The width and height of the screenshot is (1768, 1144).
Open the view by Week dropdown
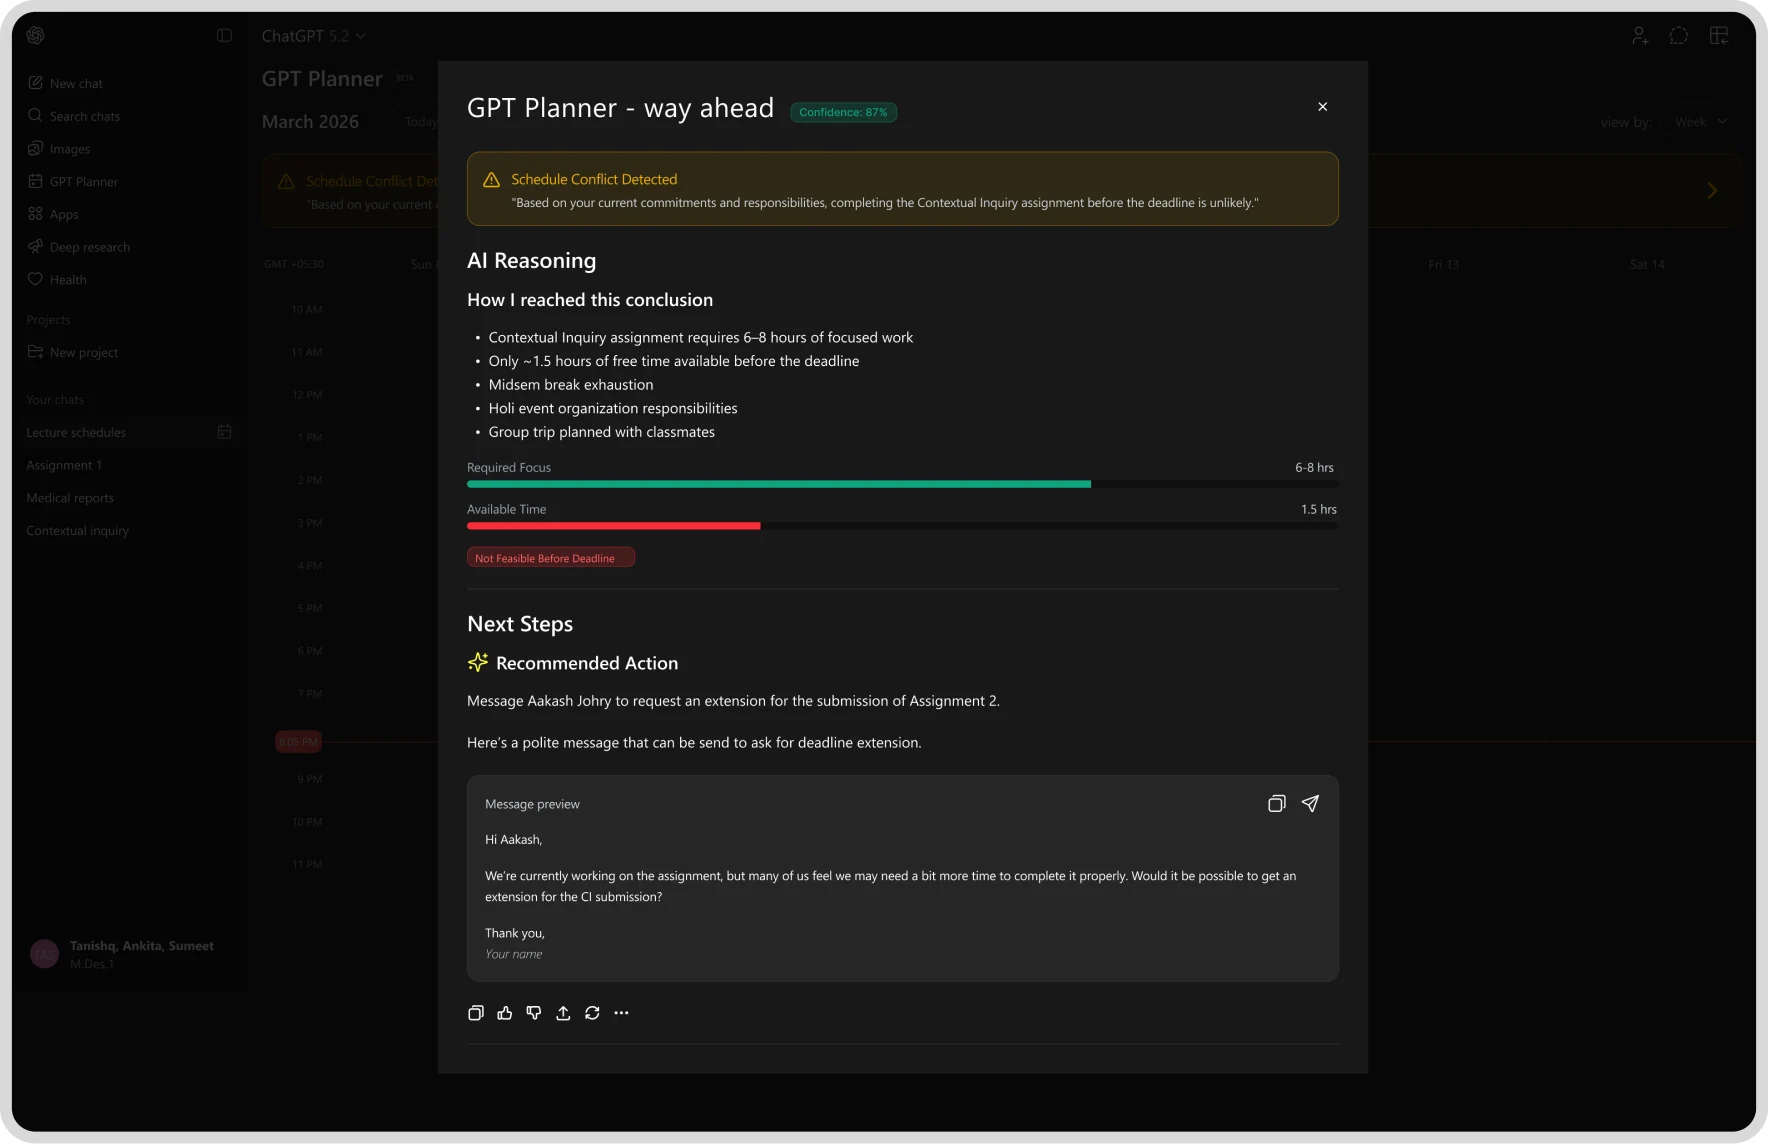[x=1700, y=122]
